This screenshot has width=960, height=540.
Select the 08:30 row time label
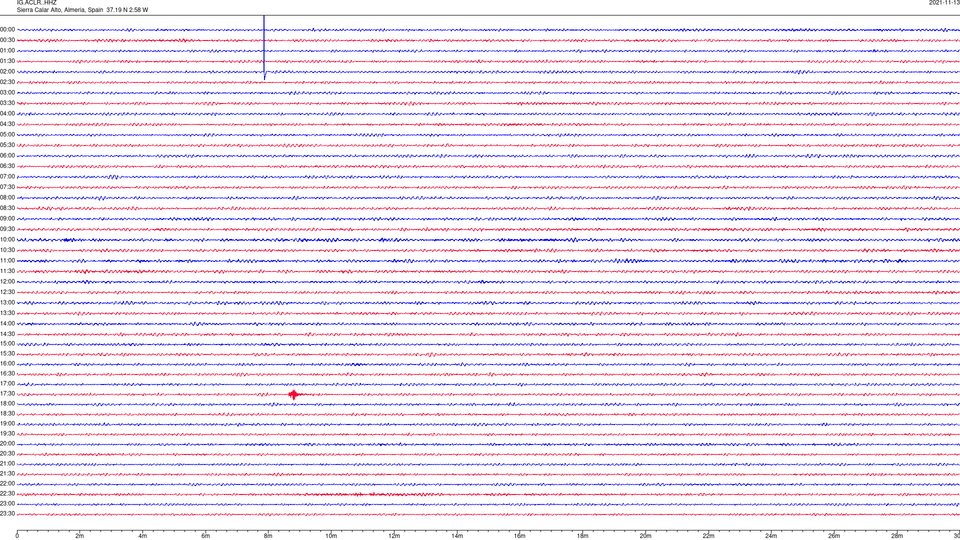7,208
